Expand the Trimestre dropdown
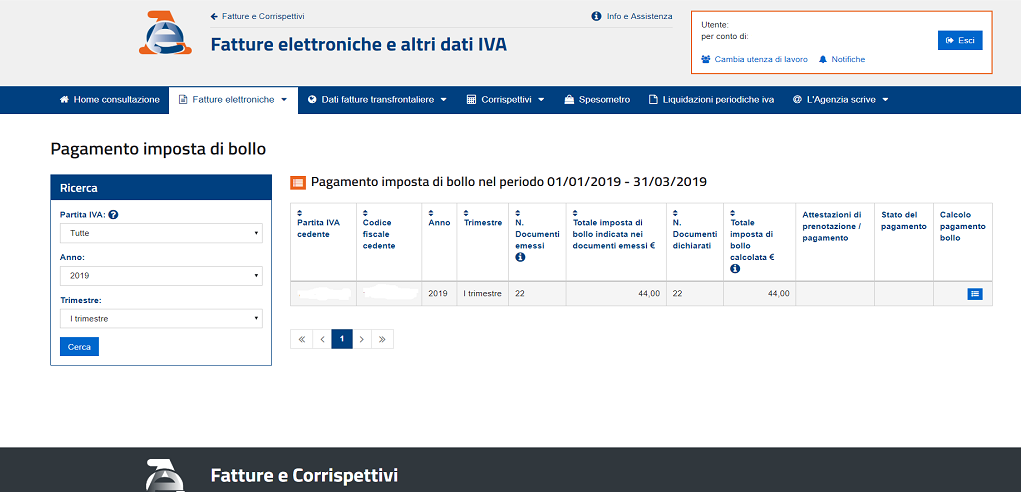Image resolution: width=1021 pixels, height=492 pixels. 160,319
